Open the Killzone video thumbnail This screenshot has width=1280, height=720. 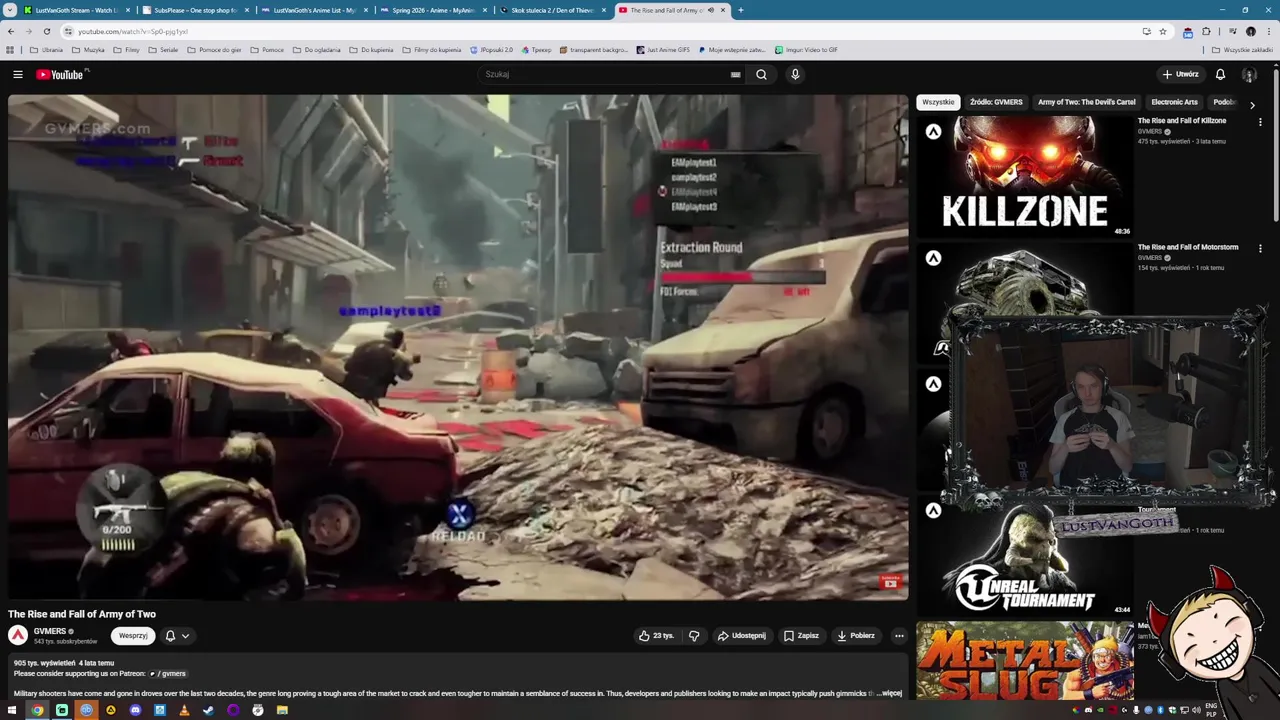[1025, 176]
